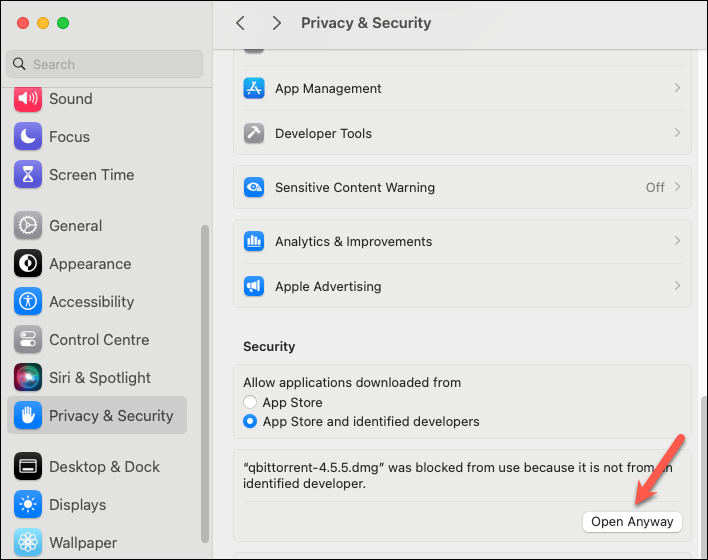Click the Siri & Spotlight icon
Image resolution: width=708 pixels, height=560 pixels.
click(28, 377)
